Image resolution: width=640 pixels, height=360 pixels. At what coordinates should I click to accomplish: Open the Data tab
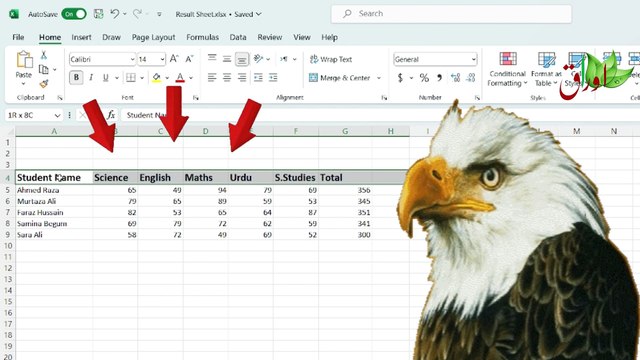point(238,37)
